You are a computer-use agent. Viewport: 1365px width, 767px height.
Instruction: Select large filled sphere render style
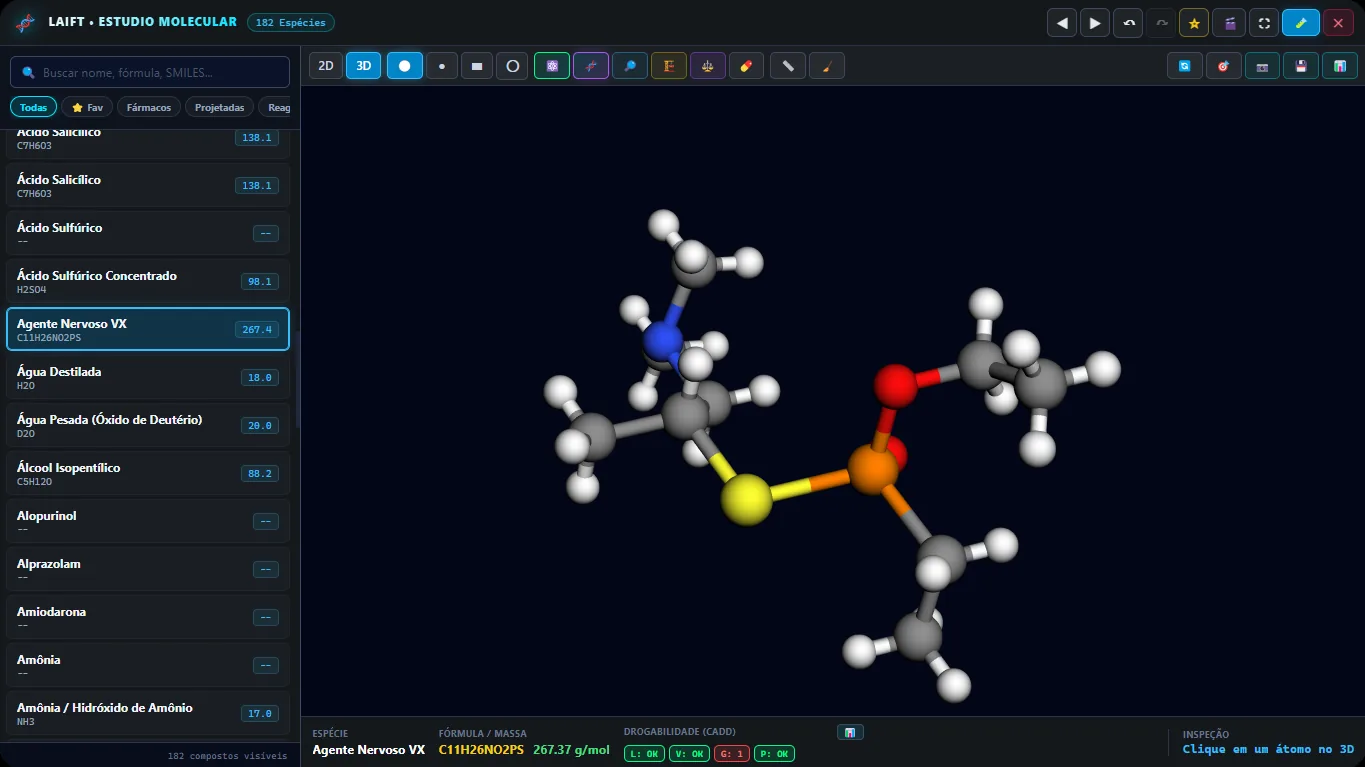pos(405,66)
